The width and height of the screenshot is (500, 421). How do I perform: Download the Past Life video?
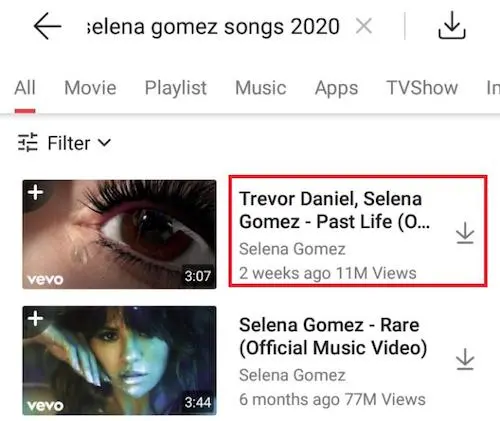pyautogui.click(x=465, y=233)
